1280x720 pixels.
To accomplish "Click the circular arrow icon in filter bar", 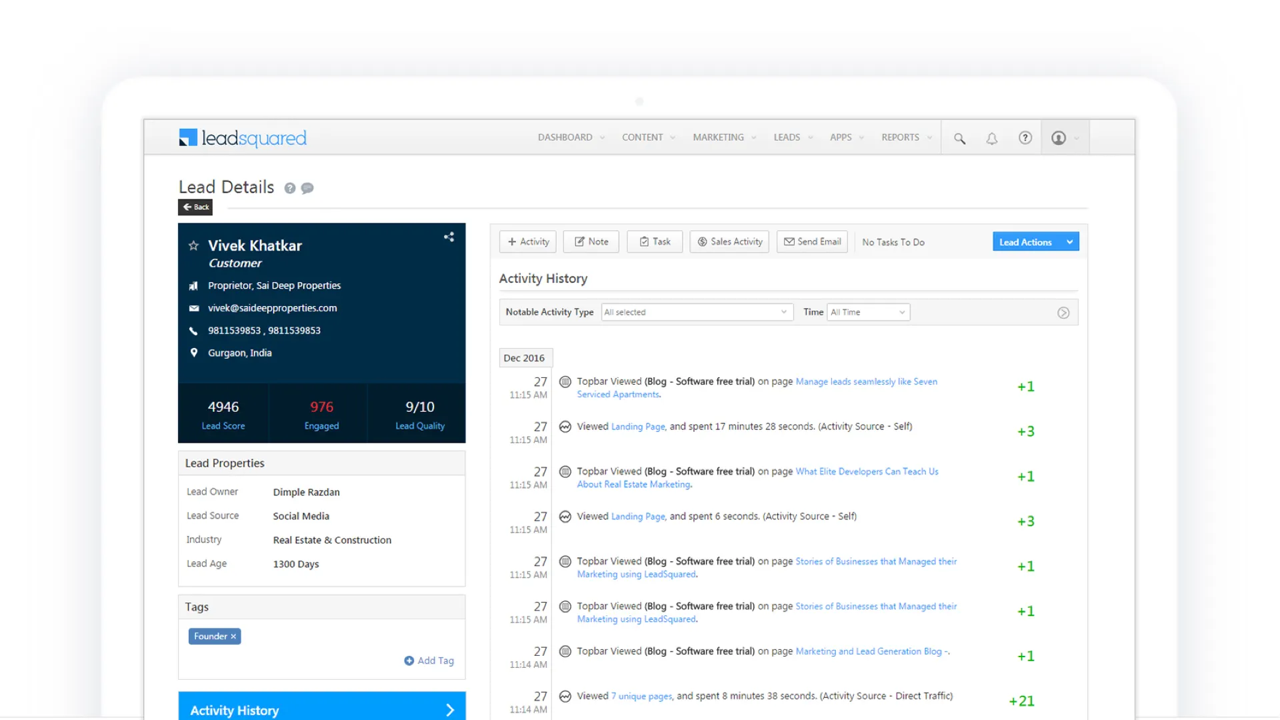I will (x=1063, y=313).
